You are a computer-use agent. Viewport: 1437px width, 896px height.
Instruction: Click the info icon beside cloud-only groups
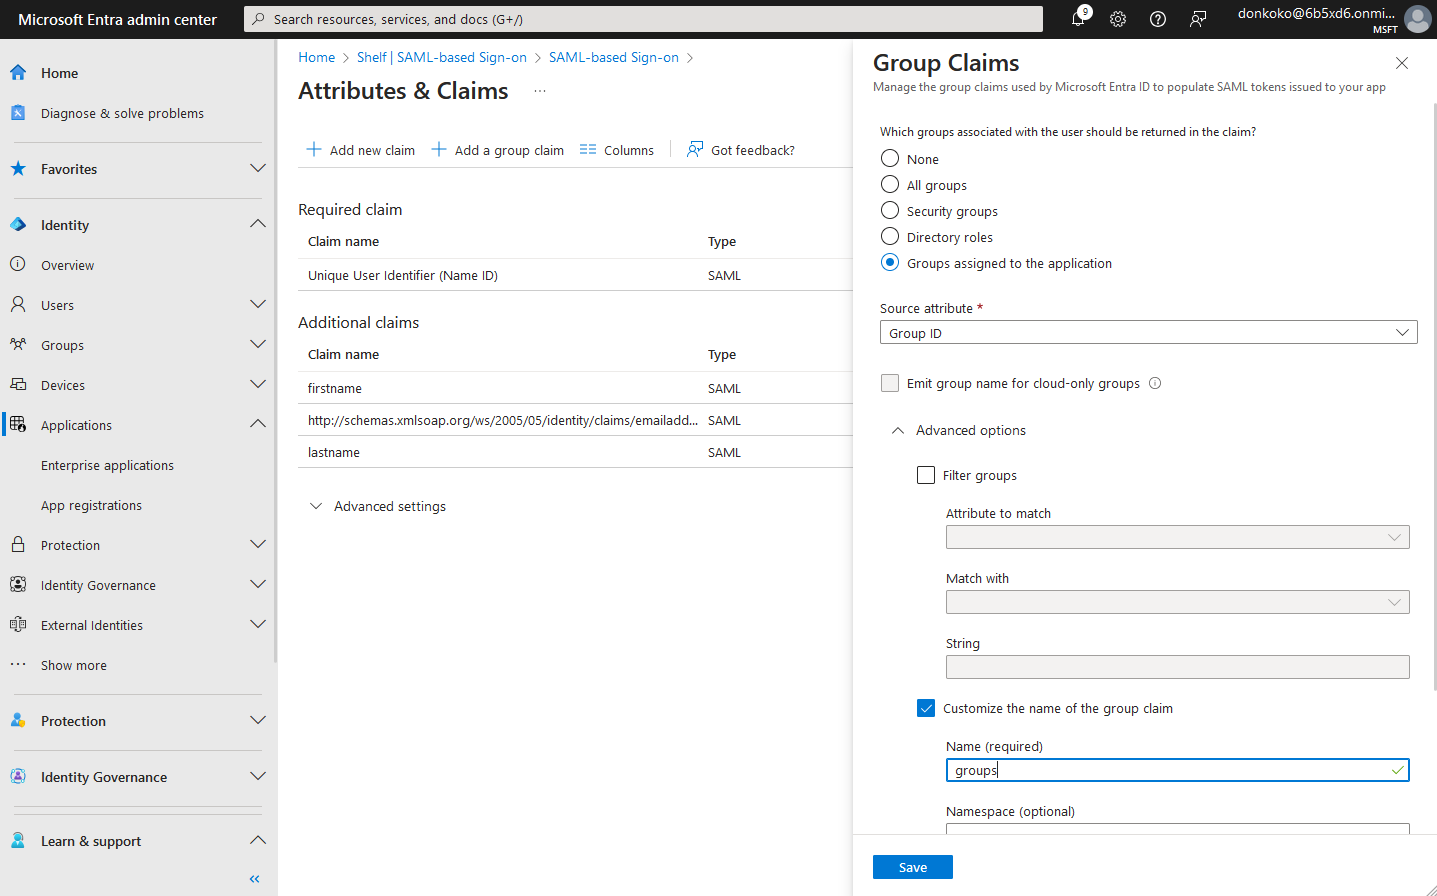[1155, 383]
